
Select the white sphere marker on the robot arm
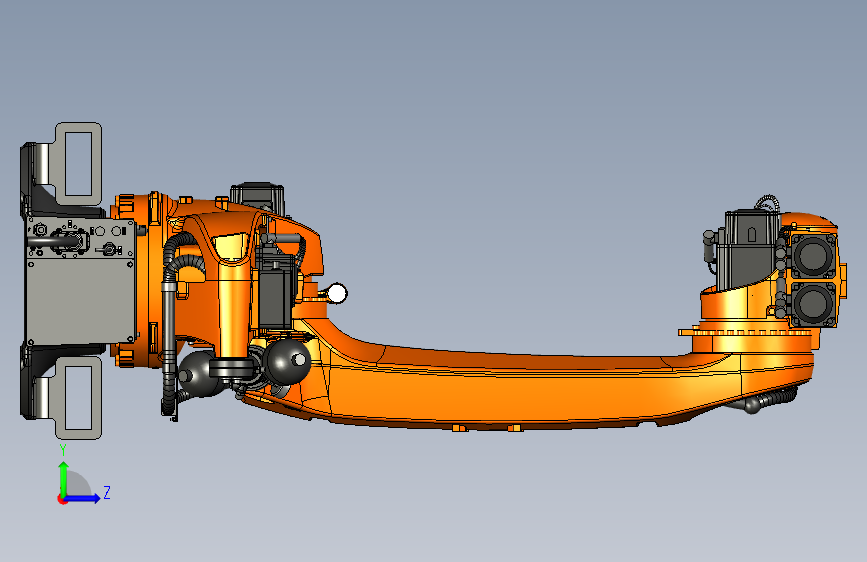click(337, 293)
